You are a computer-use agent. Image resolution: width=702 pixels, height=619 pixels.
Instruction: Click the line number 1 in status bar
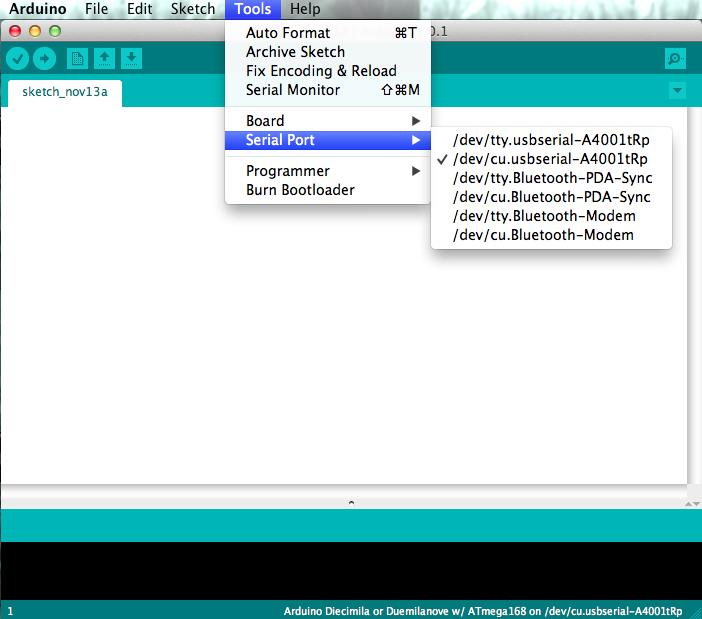pyautogui.click(x=10, y=611)
